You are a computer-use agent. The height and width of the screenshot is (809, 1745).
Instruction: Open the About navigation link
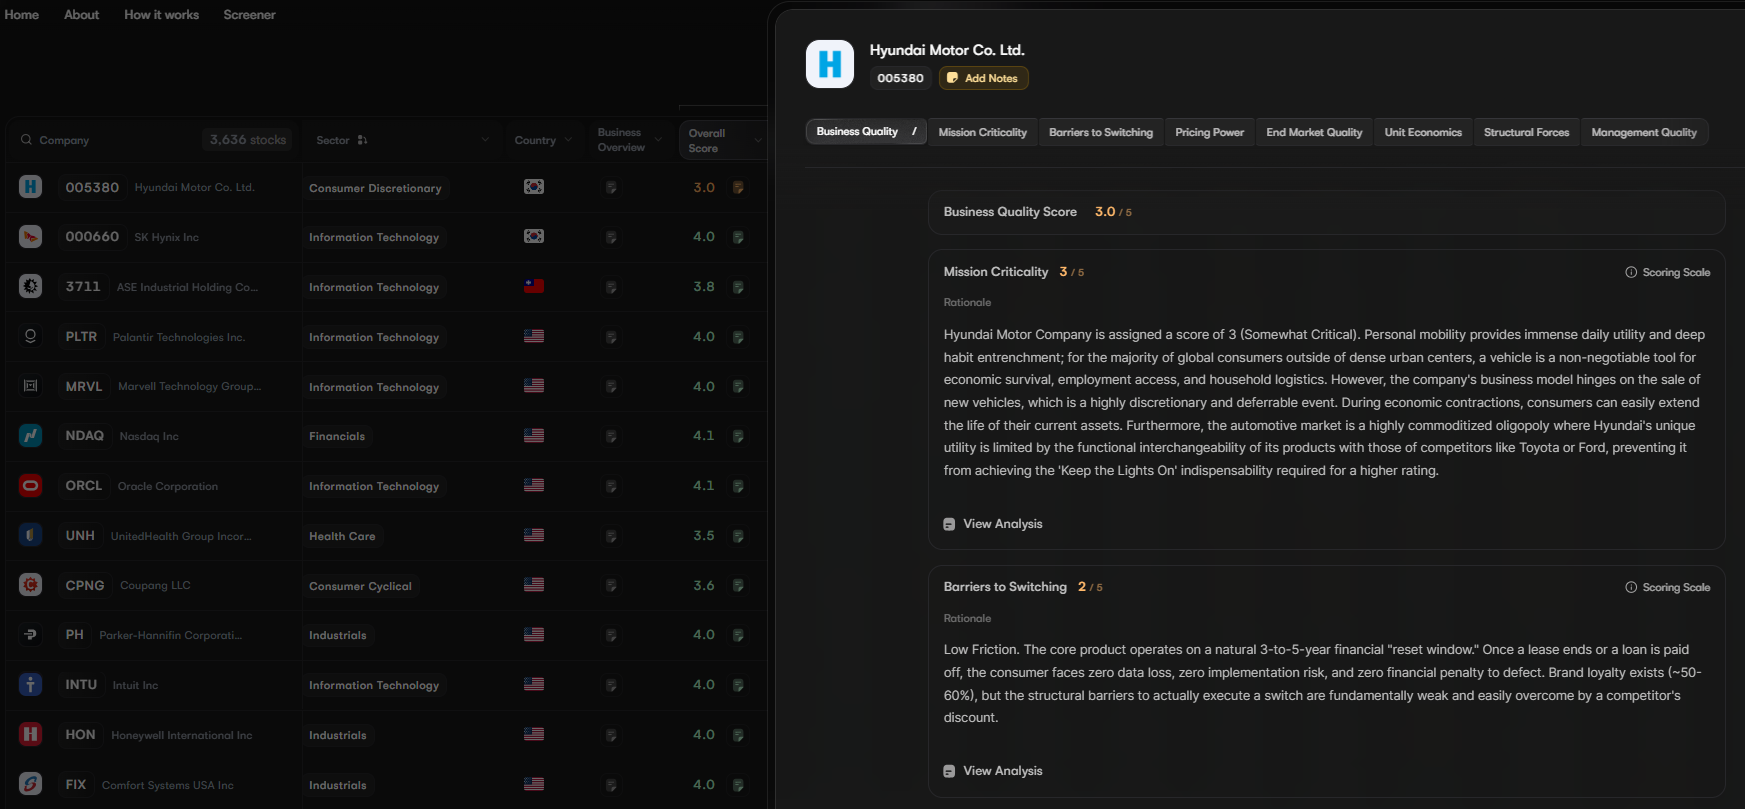pos(82,15)
